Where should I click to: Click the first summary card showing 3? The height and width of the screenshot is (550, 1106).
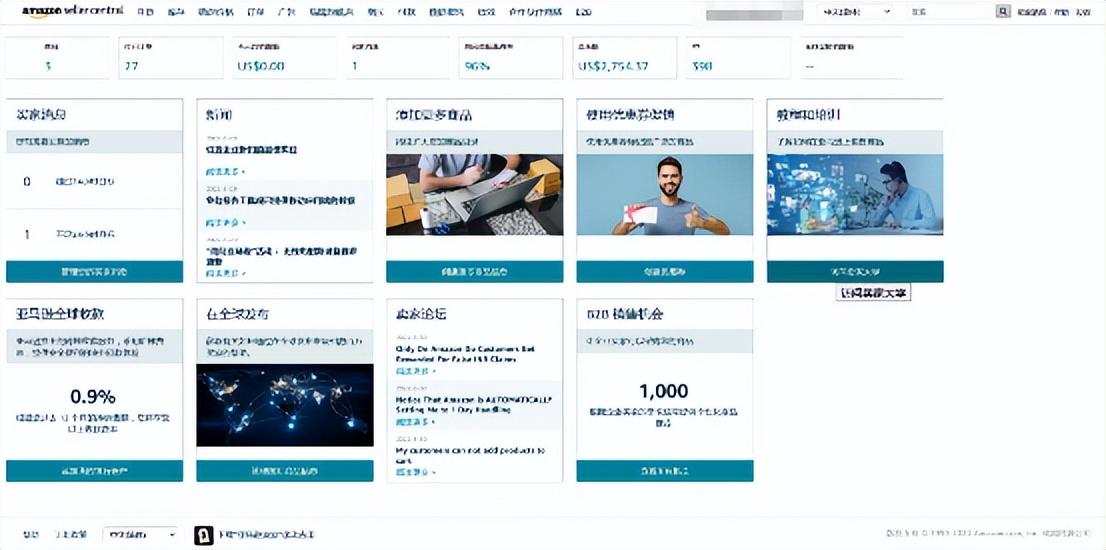(x=57, y=58)
